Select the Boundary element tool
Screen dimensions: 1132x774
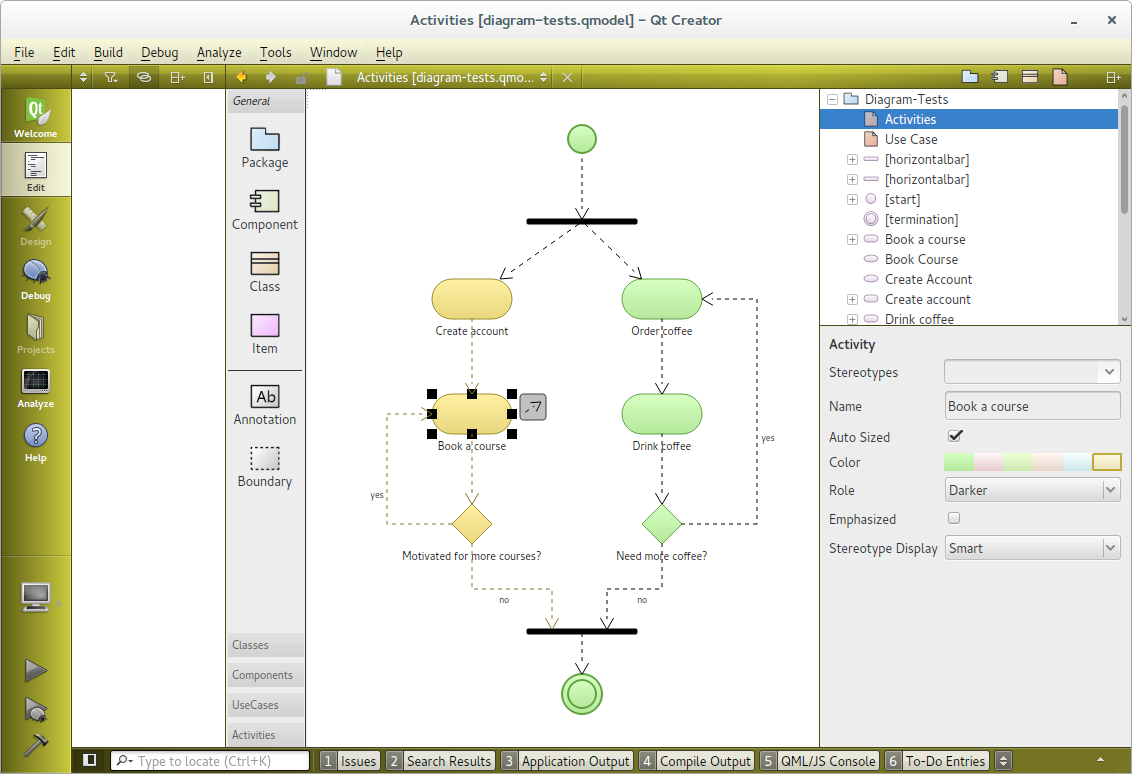click(265, 466)
